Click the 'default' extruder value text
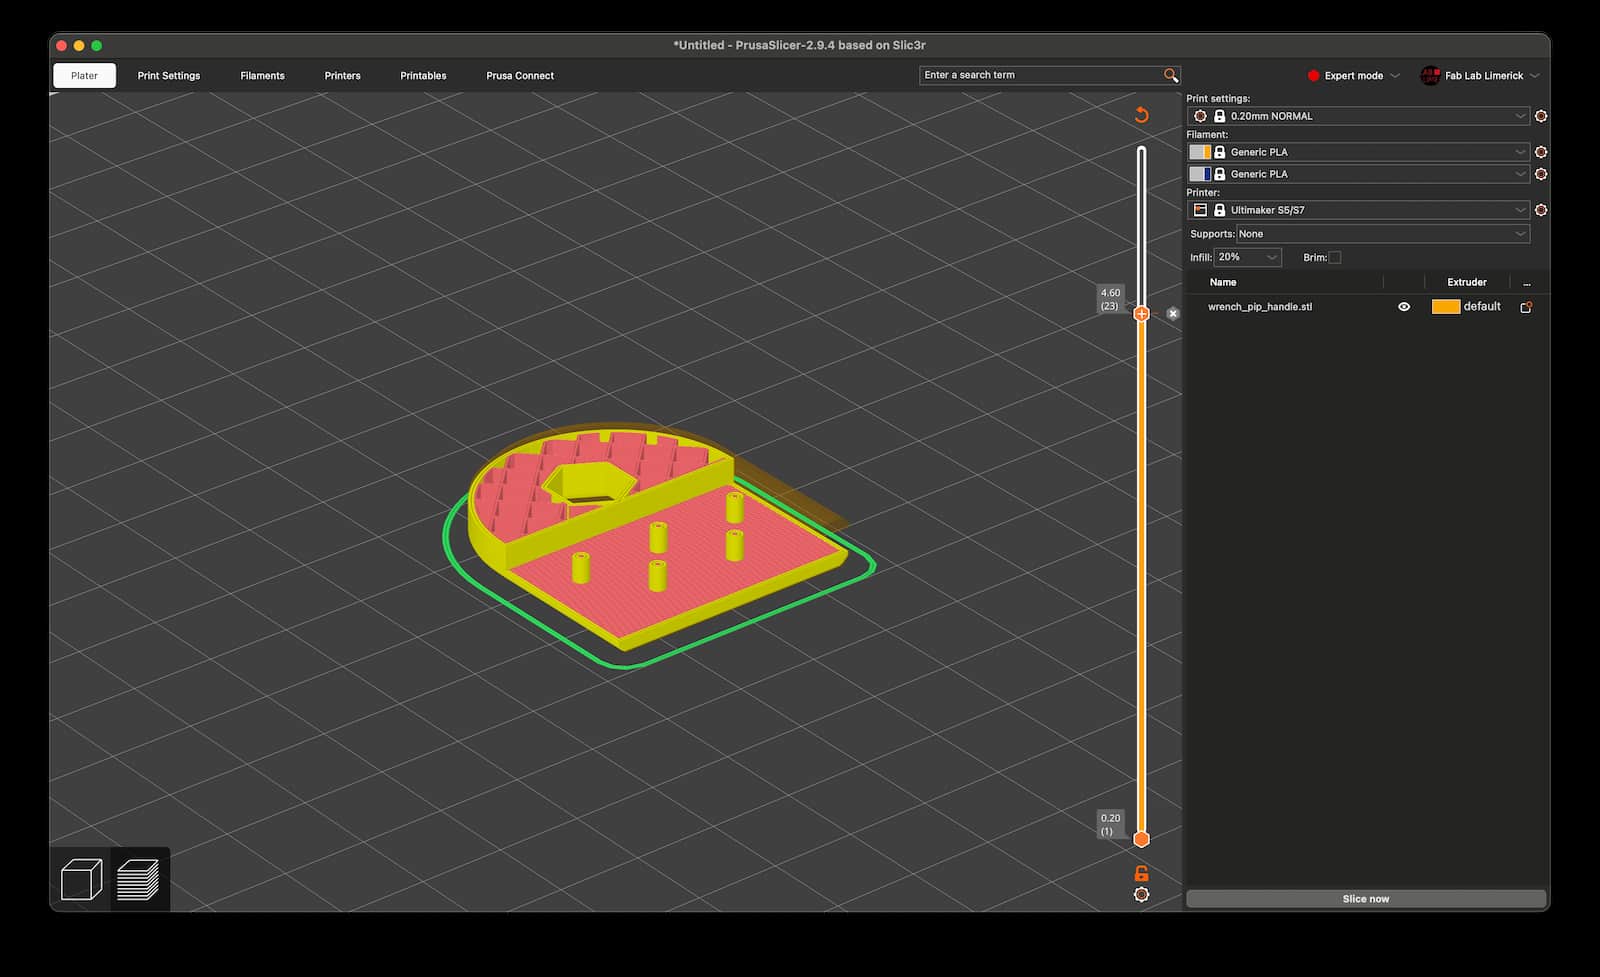 coord(1482,307)
